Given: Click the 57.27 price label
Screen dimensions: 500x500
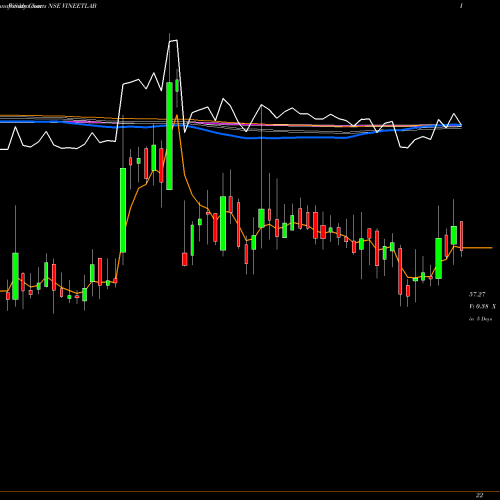Looking at the screenshot, I should (x=477, y=294).
